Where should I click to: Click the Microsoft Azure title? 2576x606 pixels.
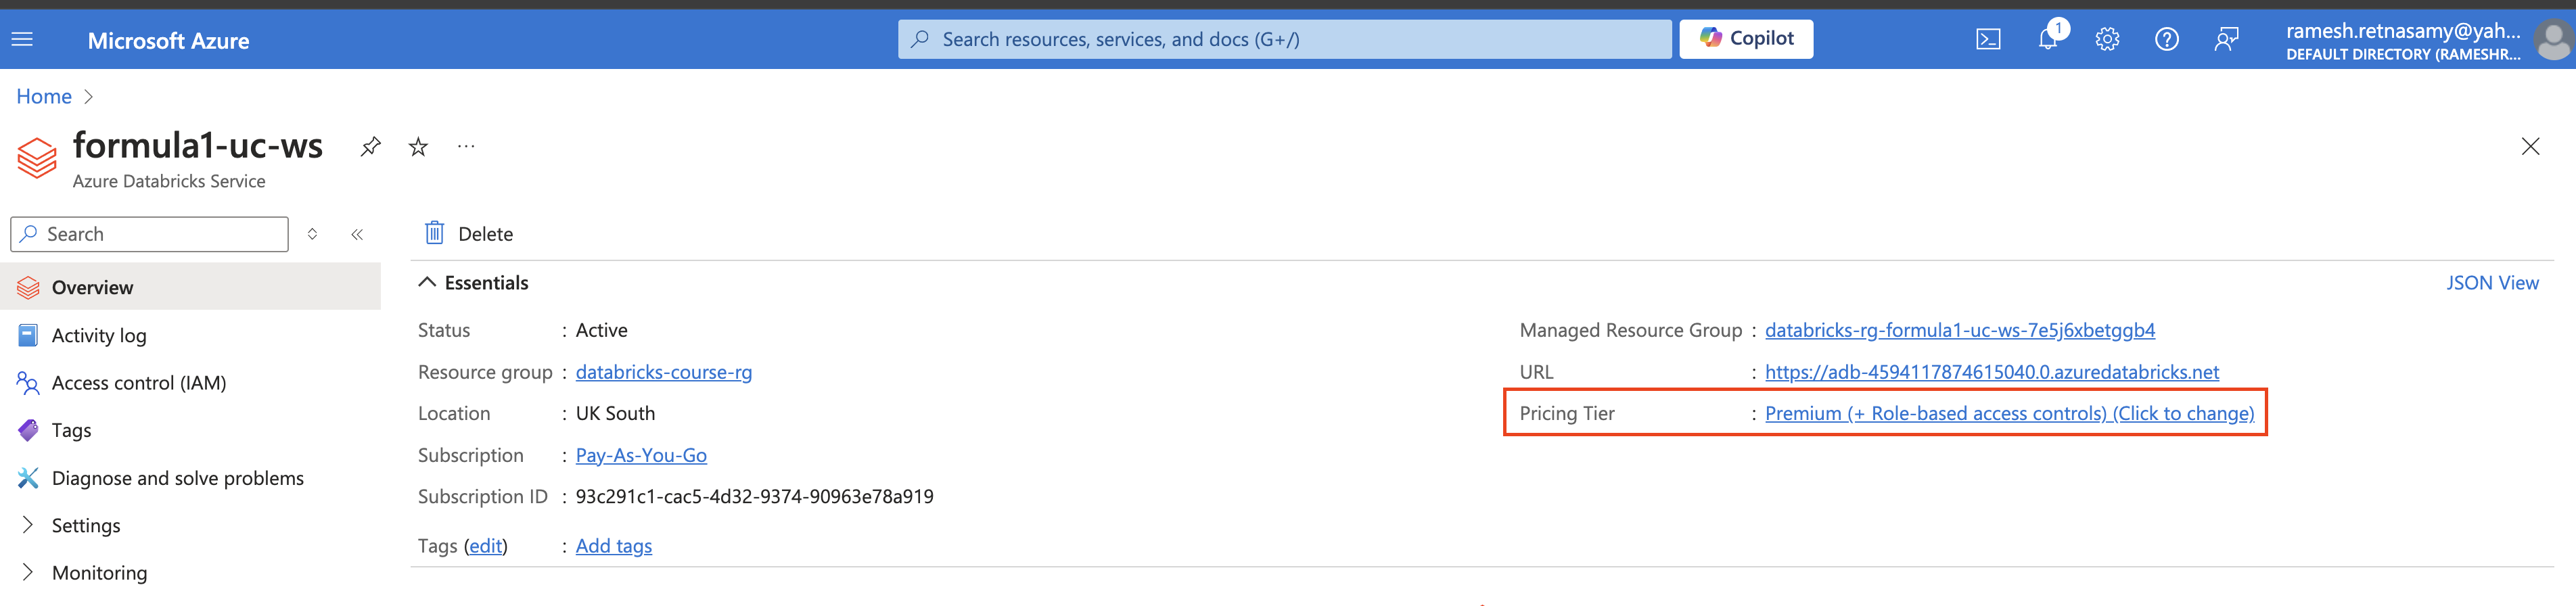168,41
